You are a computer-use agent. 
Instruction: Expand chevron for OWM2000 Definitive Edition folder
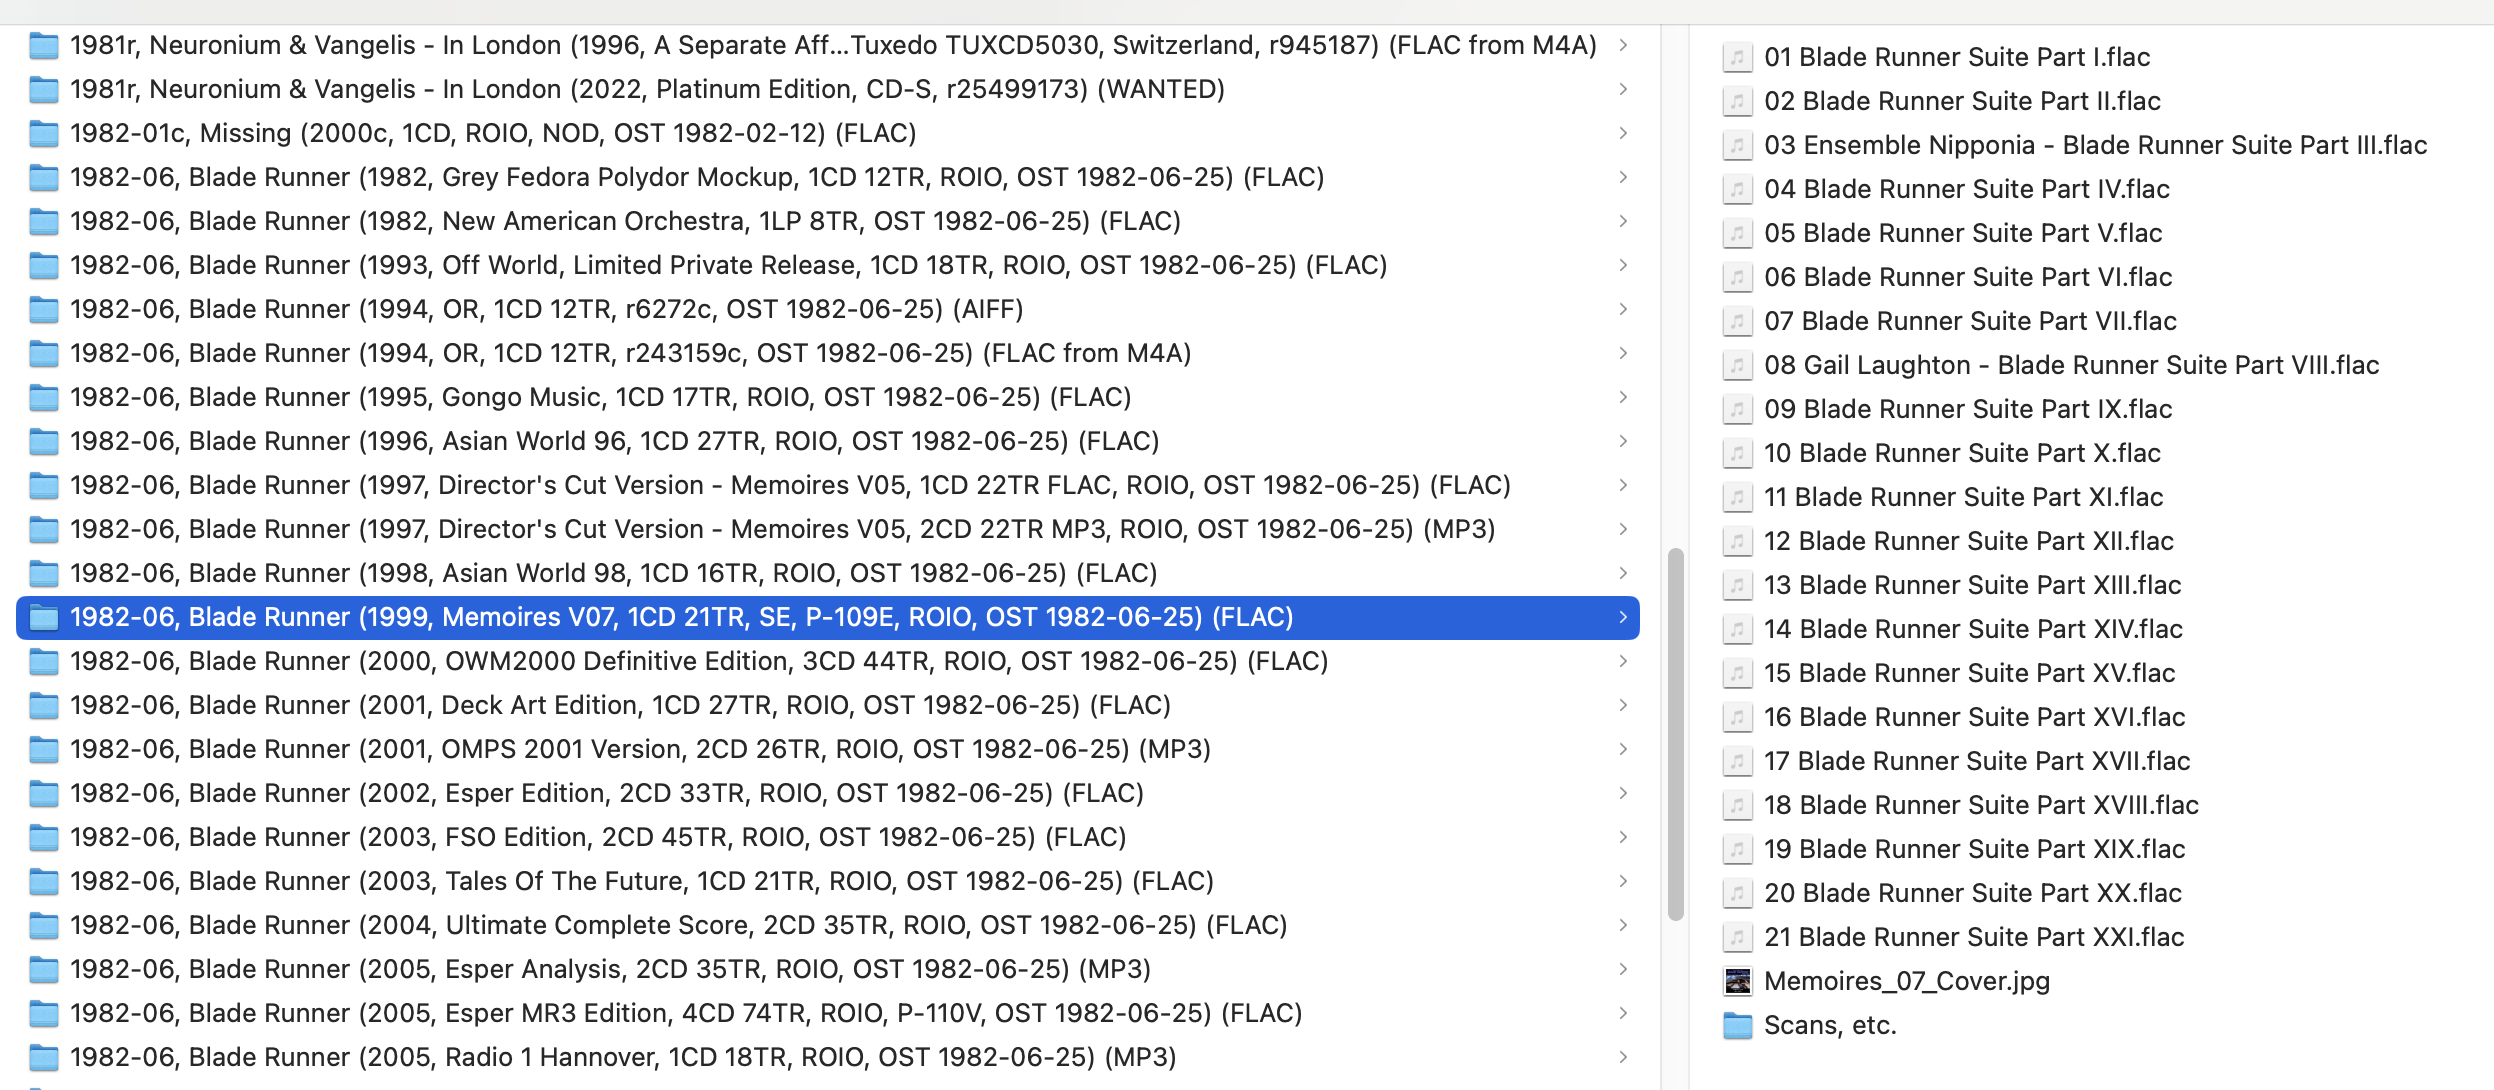[1623, 661]
